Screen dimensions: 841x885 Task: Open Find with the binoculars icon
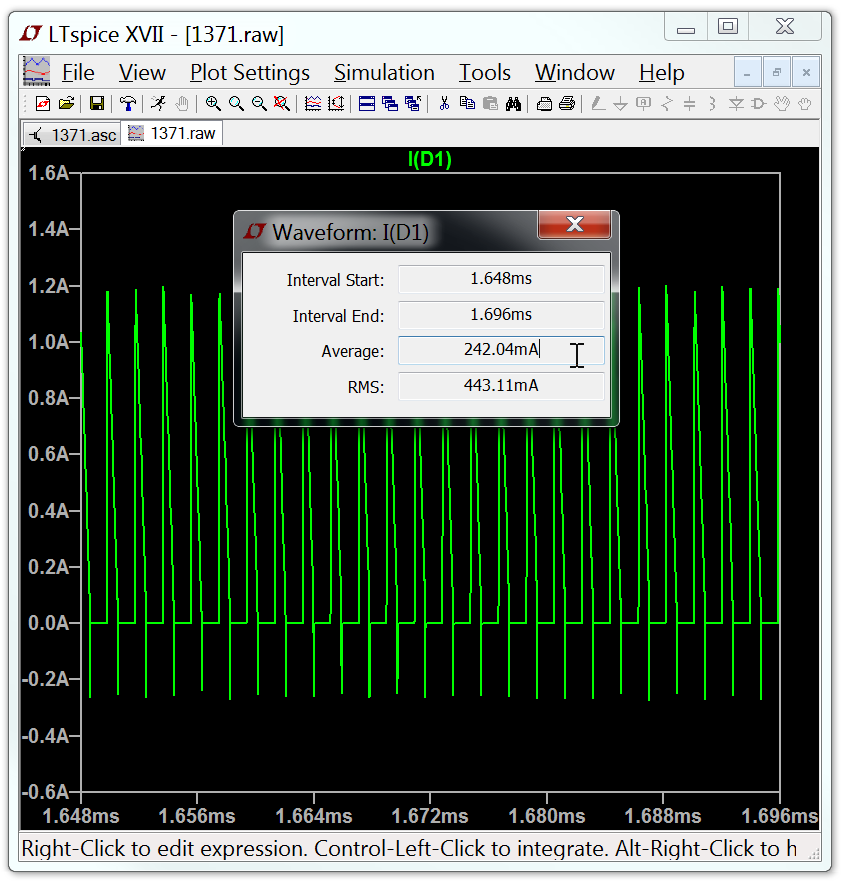click(512, 102)
